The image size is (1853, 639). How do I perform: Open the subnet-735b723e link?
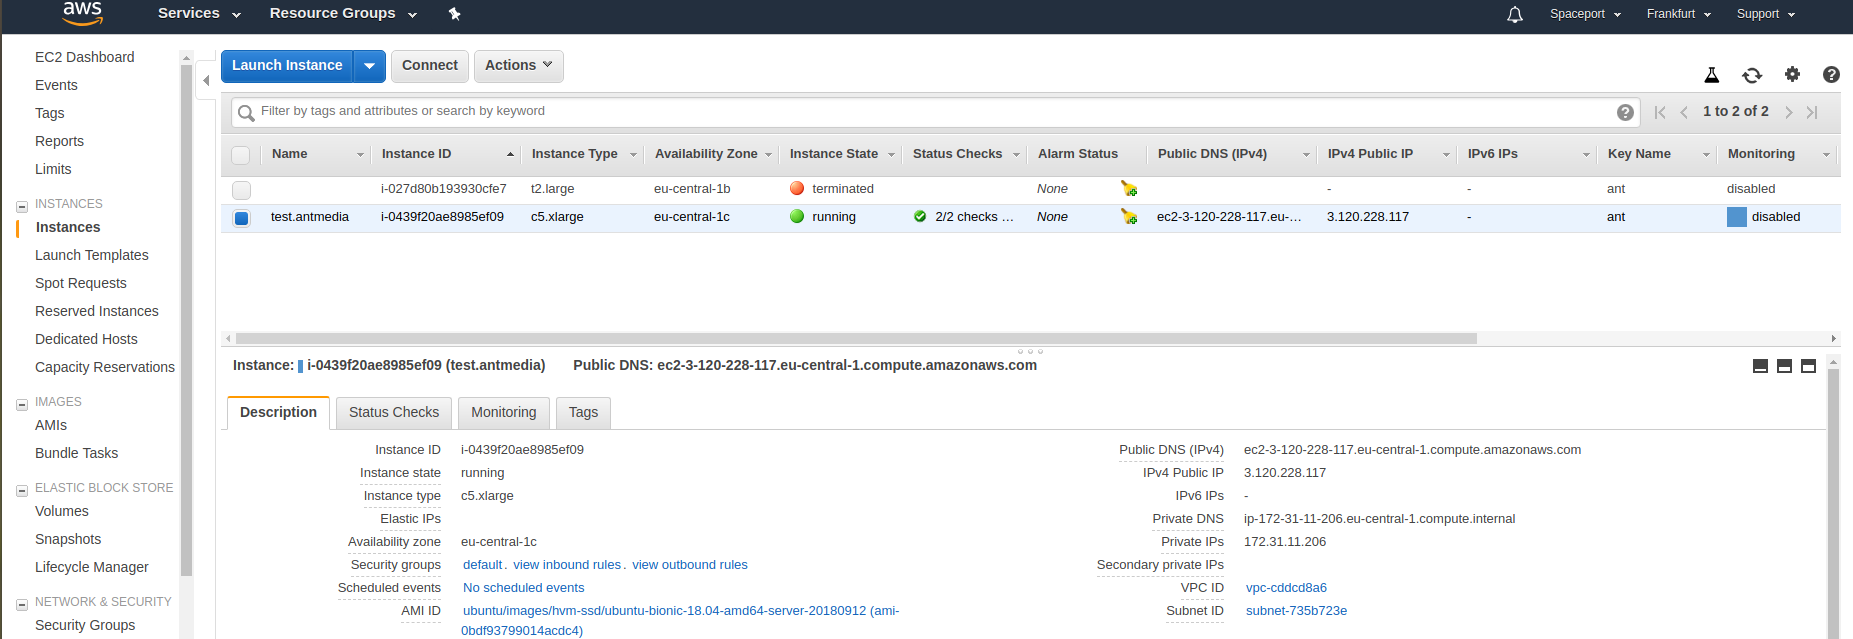(1296, 611)
